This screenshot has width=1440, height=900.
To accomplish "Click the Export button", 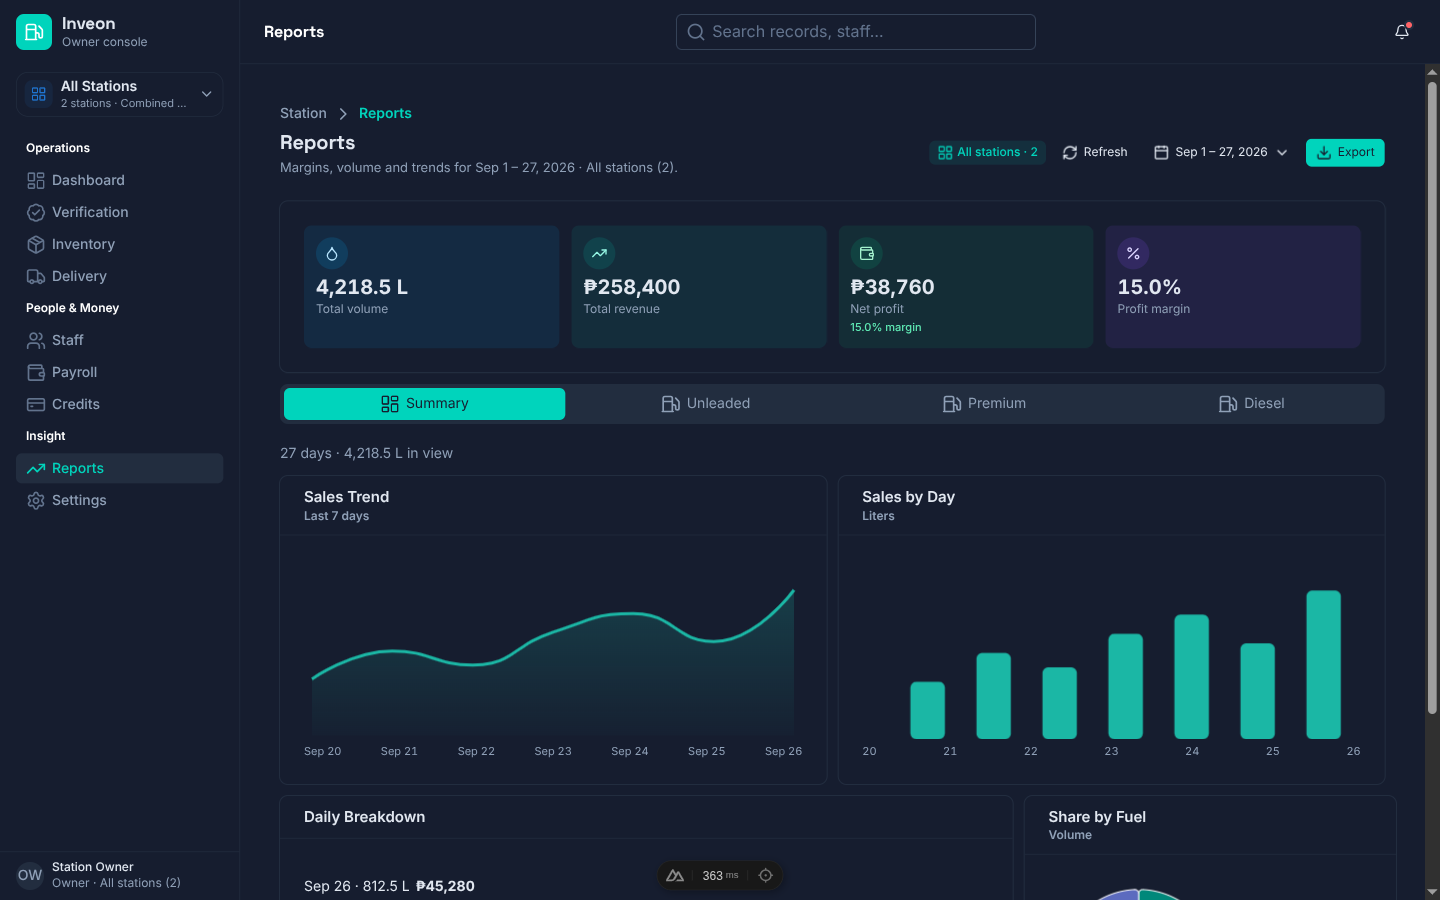I will 1345,152.
